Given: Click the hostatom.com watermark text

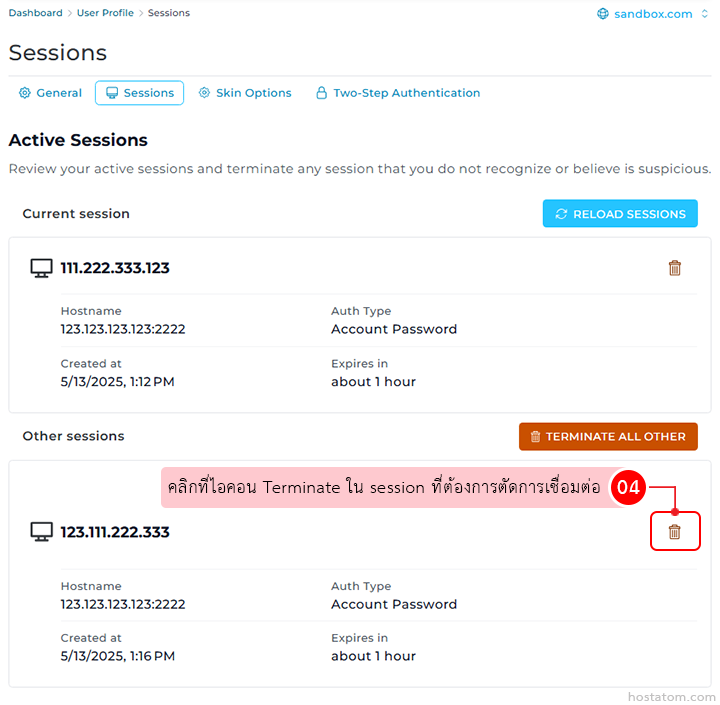Looking at the screenshot, I should tap(671, 696).
